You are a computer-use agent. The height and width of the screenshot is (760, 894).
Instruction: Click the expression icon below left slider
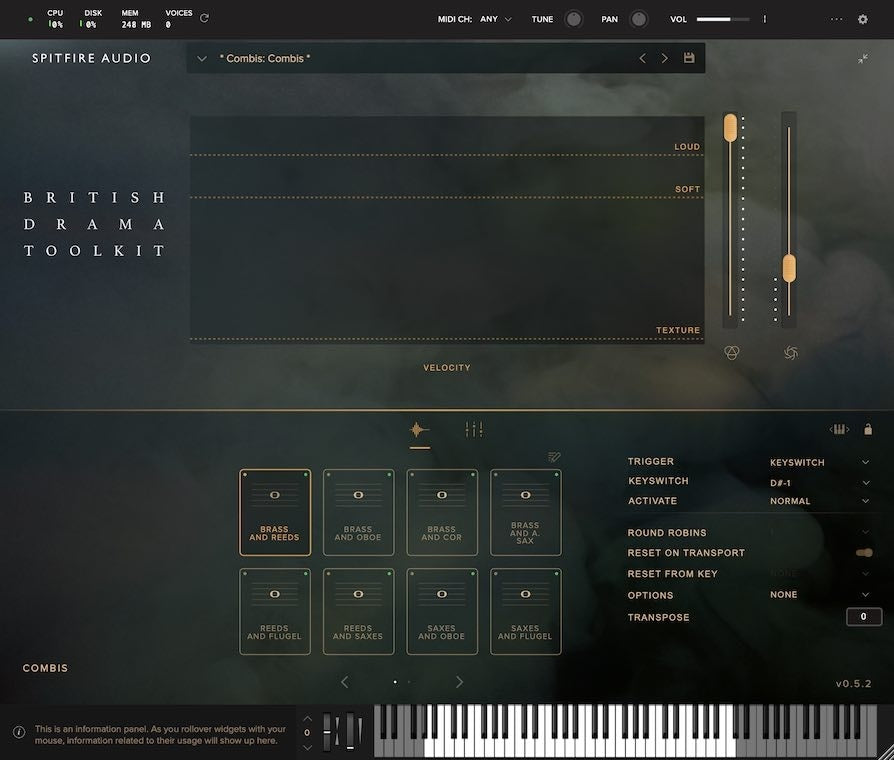click(732, 353)
